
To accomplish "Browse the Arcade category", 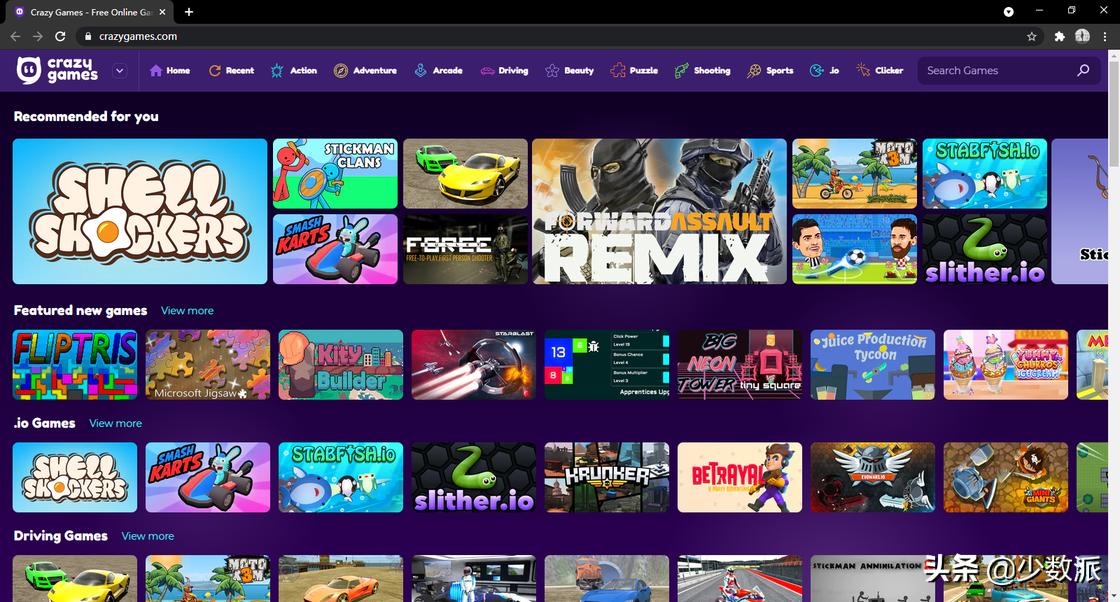I will (438, 71).
